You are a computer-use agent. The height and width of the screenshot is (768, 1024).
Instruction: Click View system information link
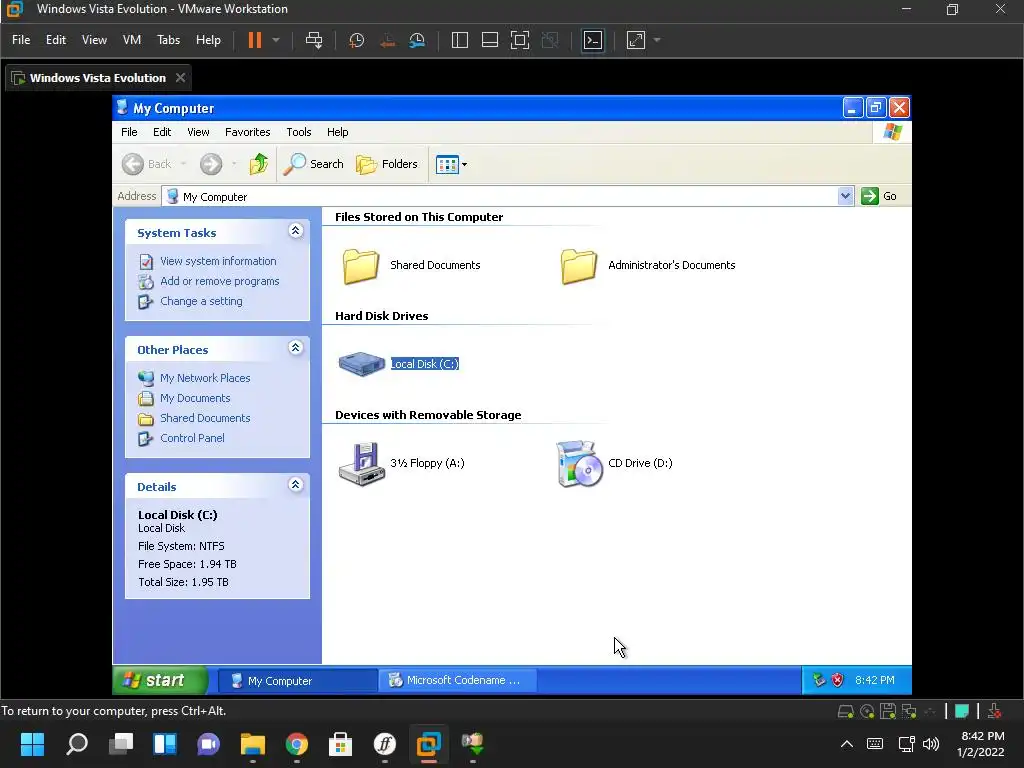click(x=218, y=261)
